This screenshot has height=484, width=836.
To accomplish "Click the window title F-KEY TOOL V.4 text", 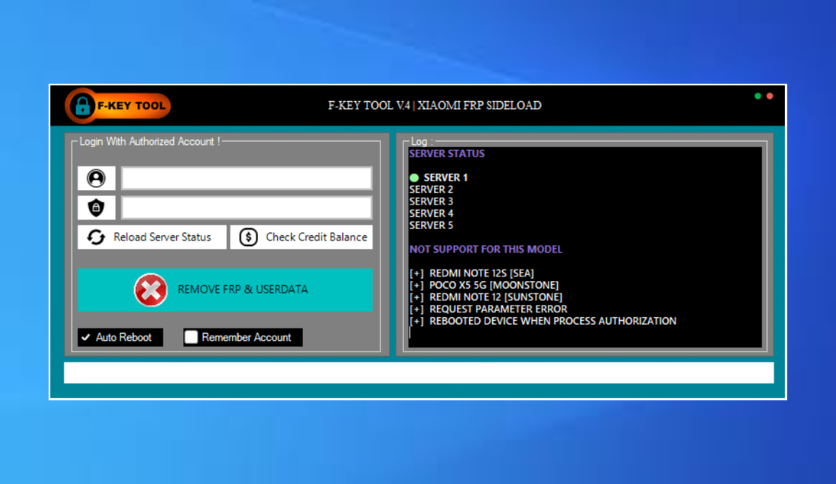I will [435, 106].
